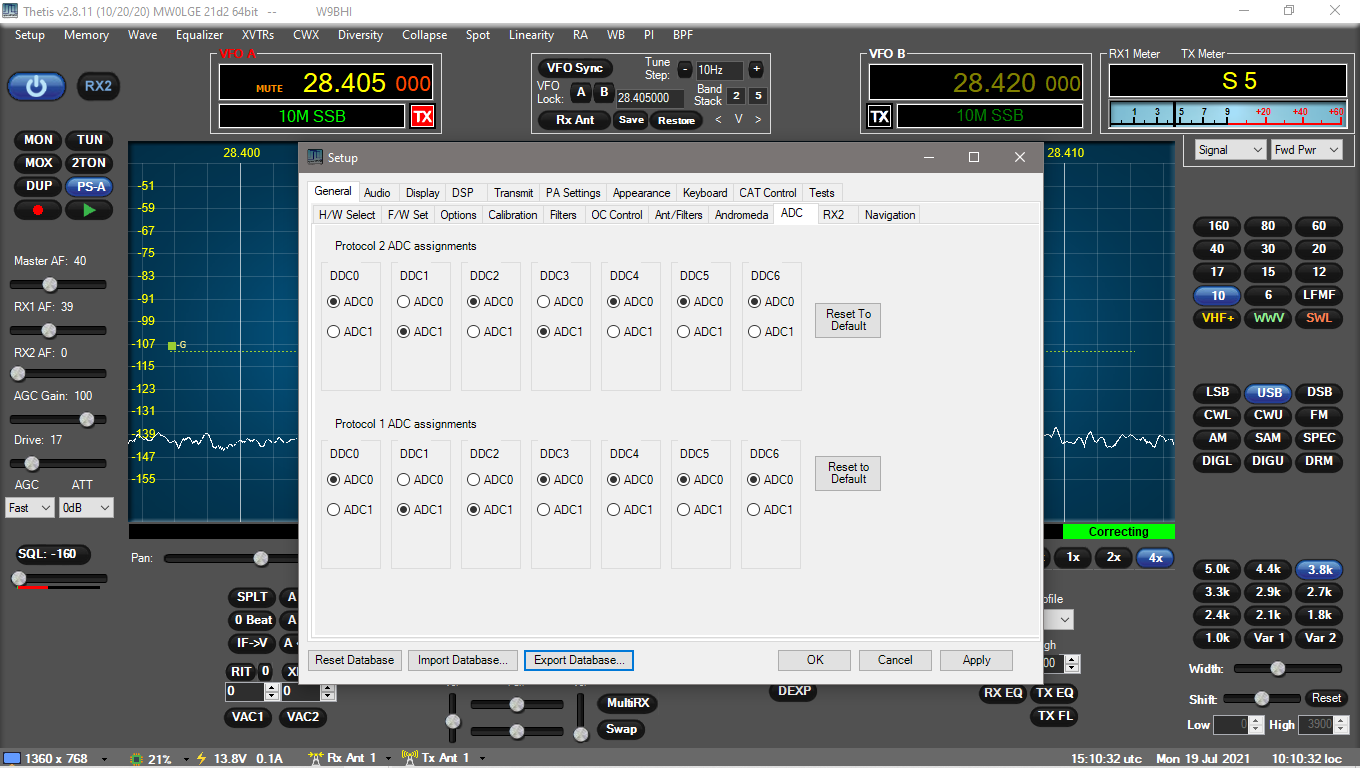Click Reset To Default for Protocol 2 ADC assignments
This screenshot has height=768, width=1360.
click(847, 320)
